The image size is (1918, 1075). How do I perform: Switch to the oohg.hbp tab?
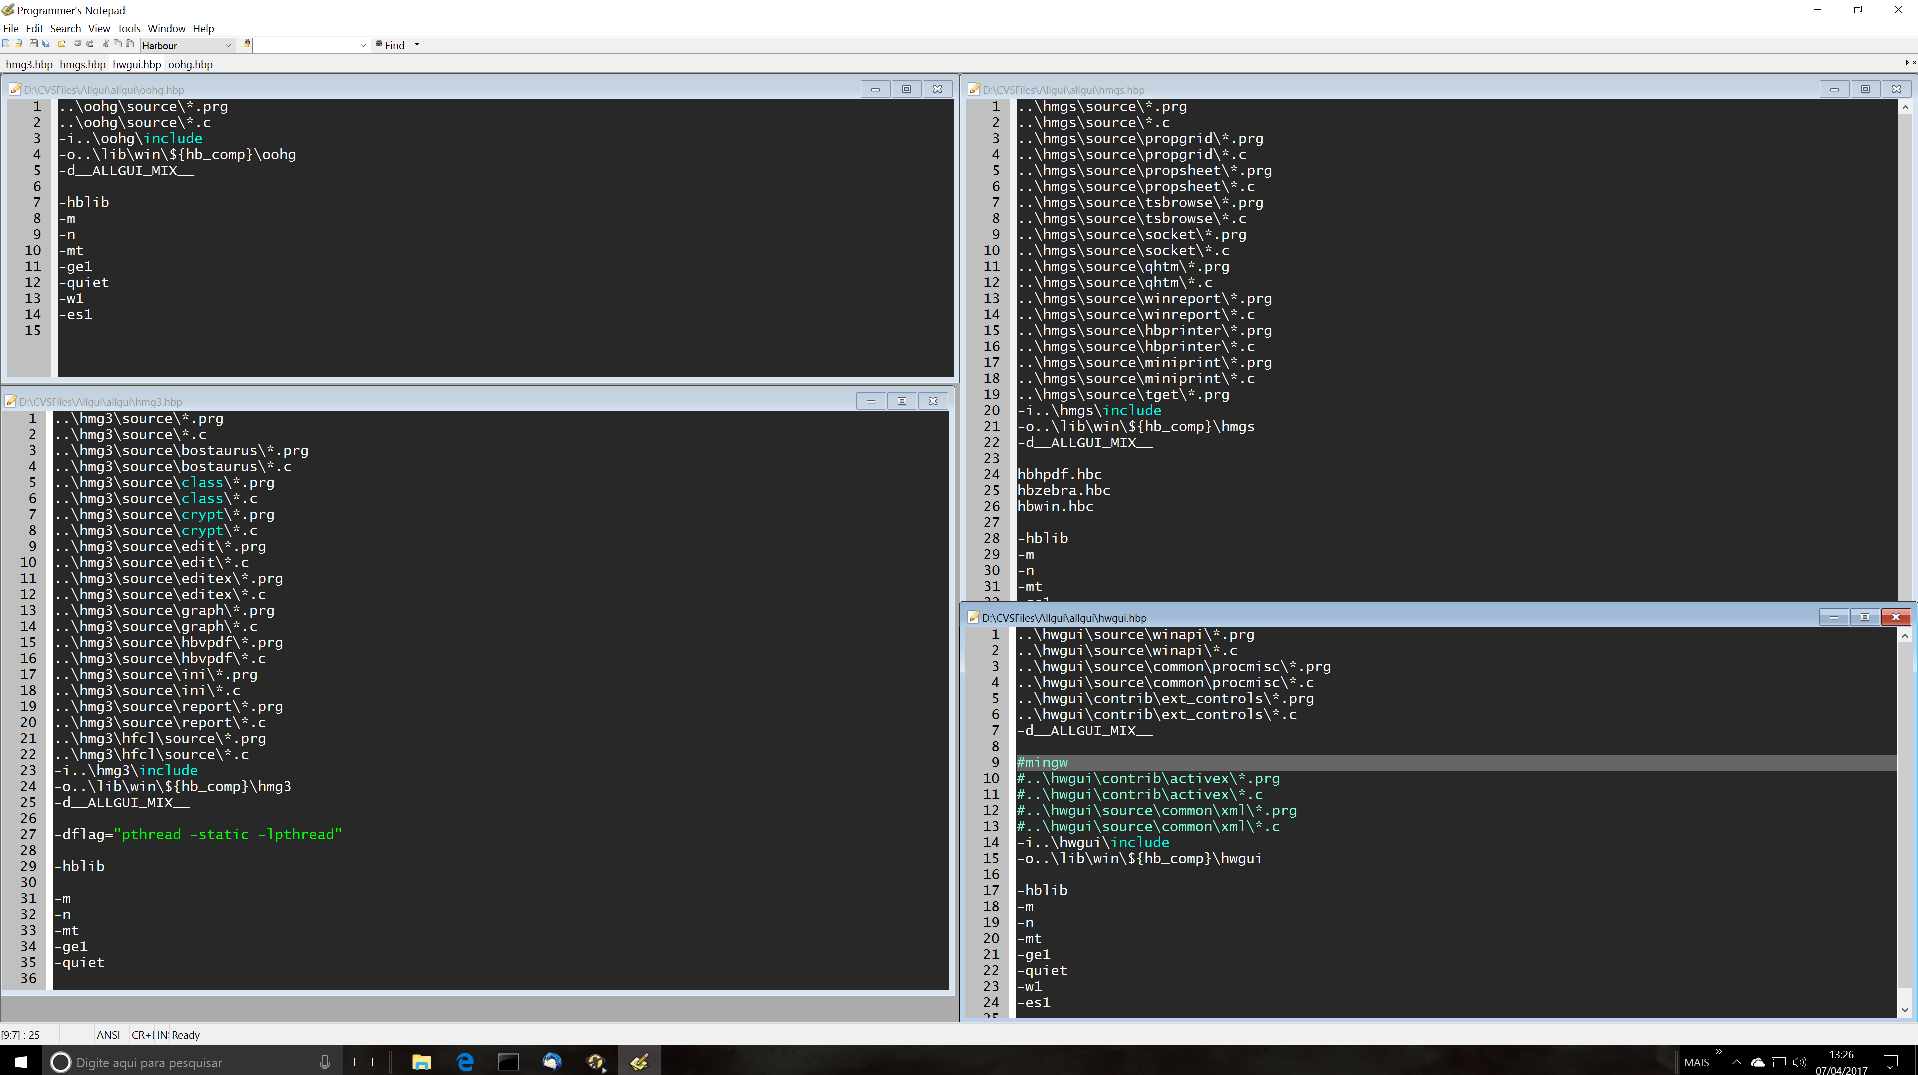(x=190, y=64)
